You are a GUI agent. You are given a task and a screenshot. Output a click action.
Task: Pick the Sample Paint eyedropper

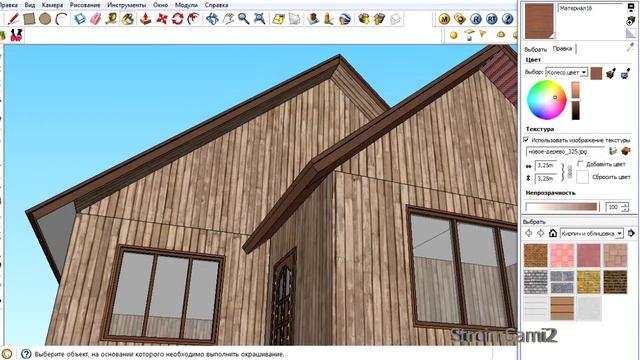631,48
